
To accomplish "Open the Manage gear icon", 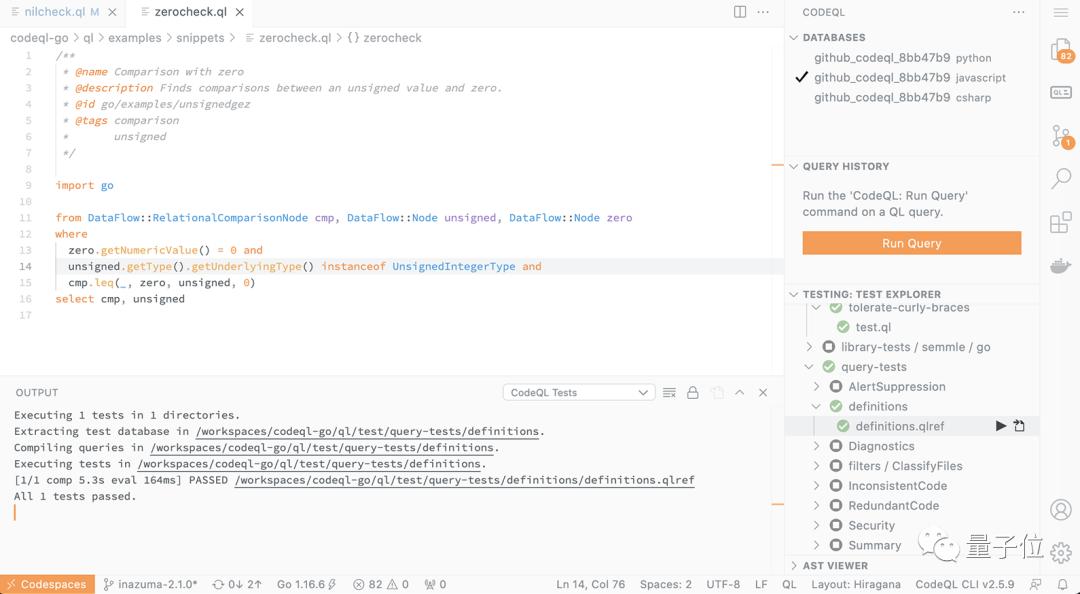I will [x=1061, y=552].
